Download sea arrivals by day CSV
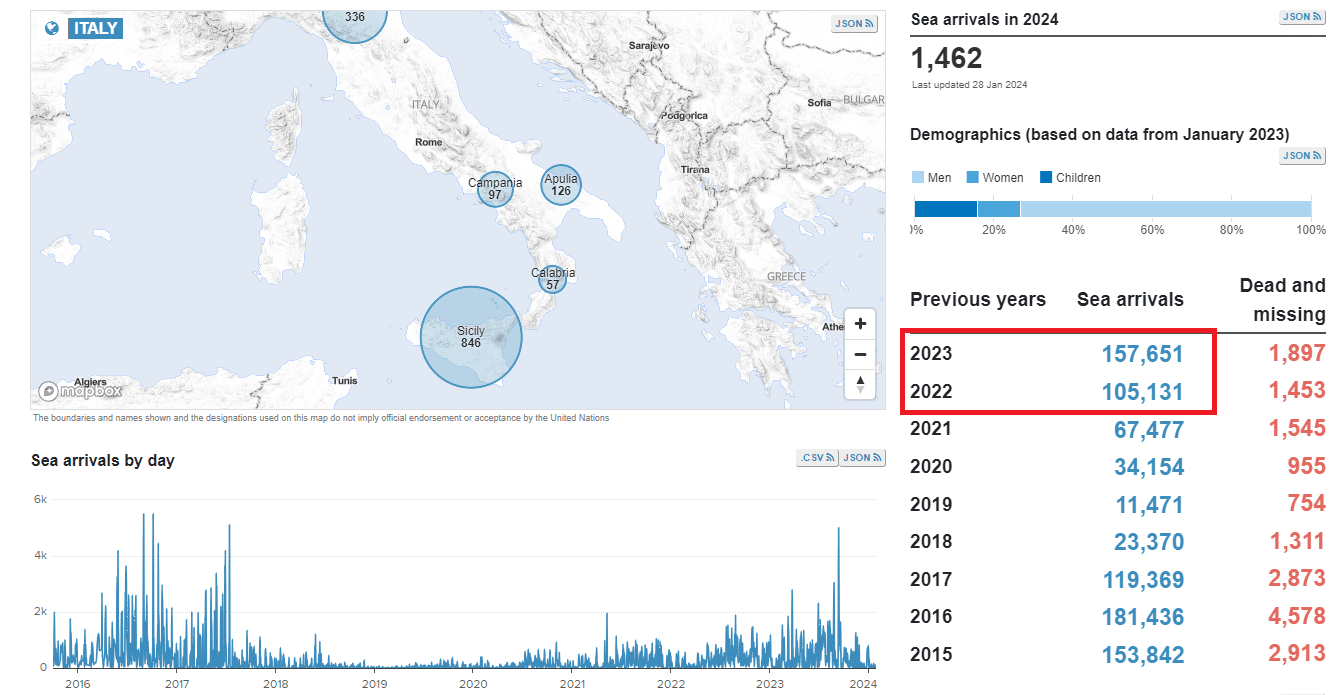 [x=817, y=458]
